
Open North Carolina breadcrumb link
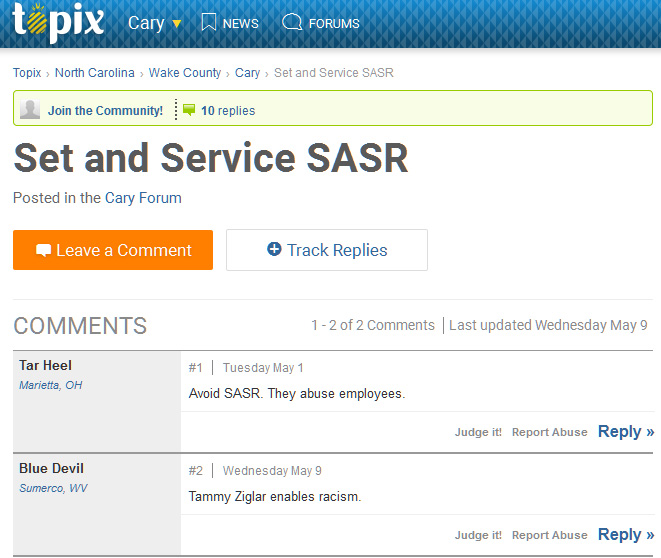[x=95, y=73]
